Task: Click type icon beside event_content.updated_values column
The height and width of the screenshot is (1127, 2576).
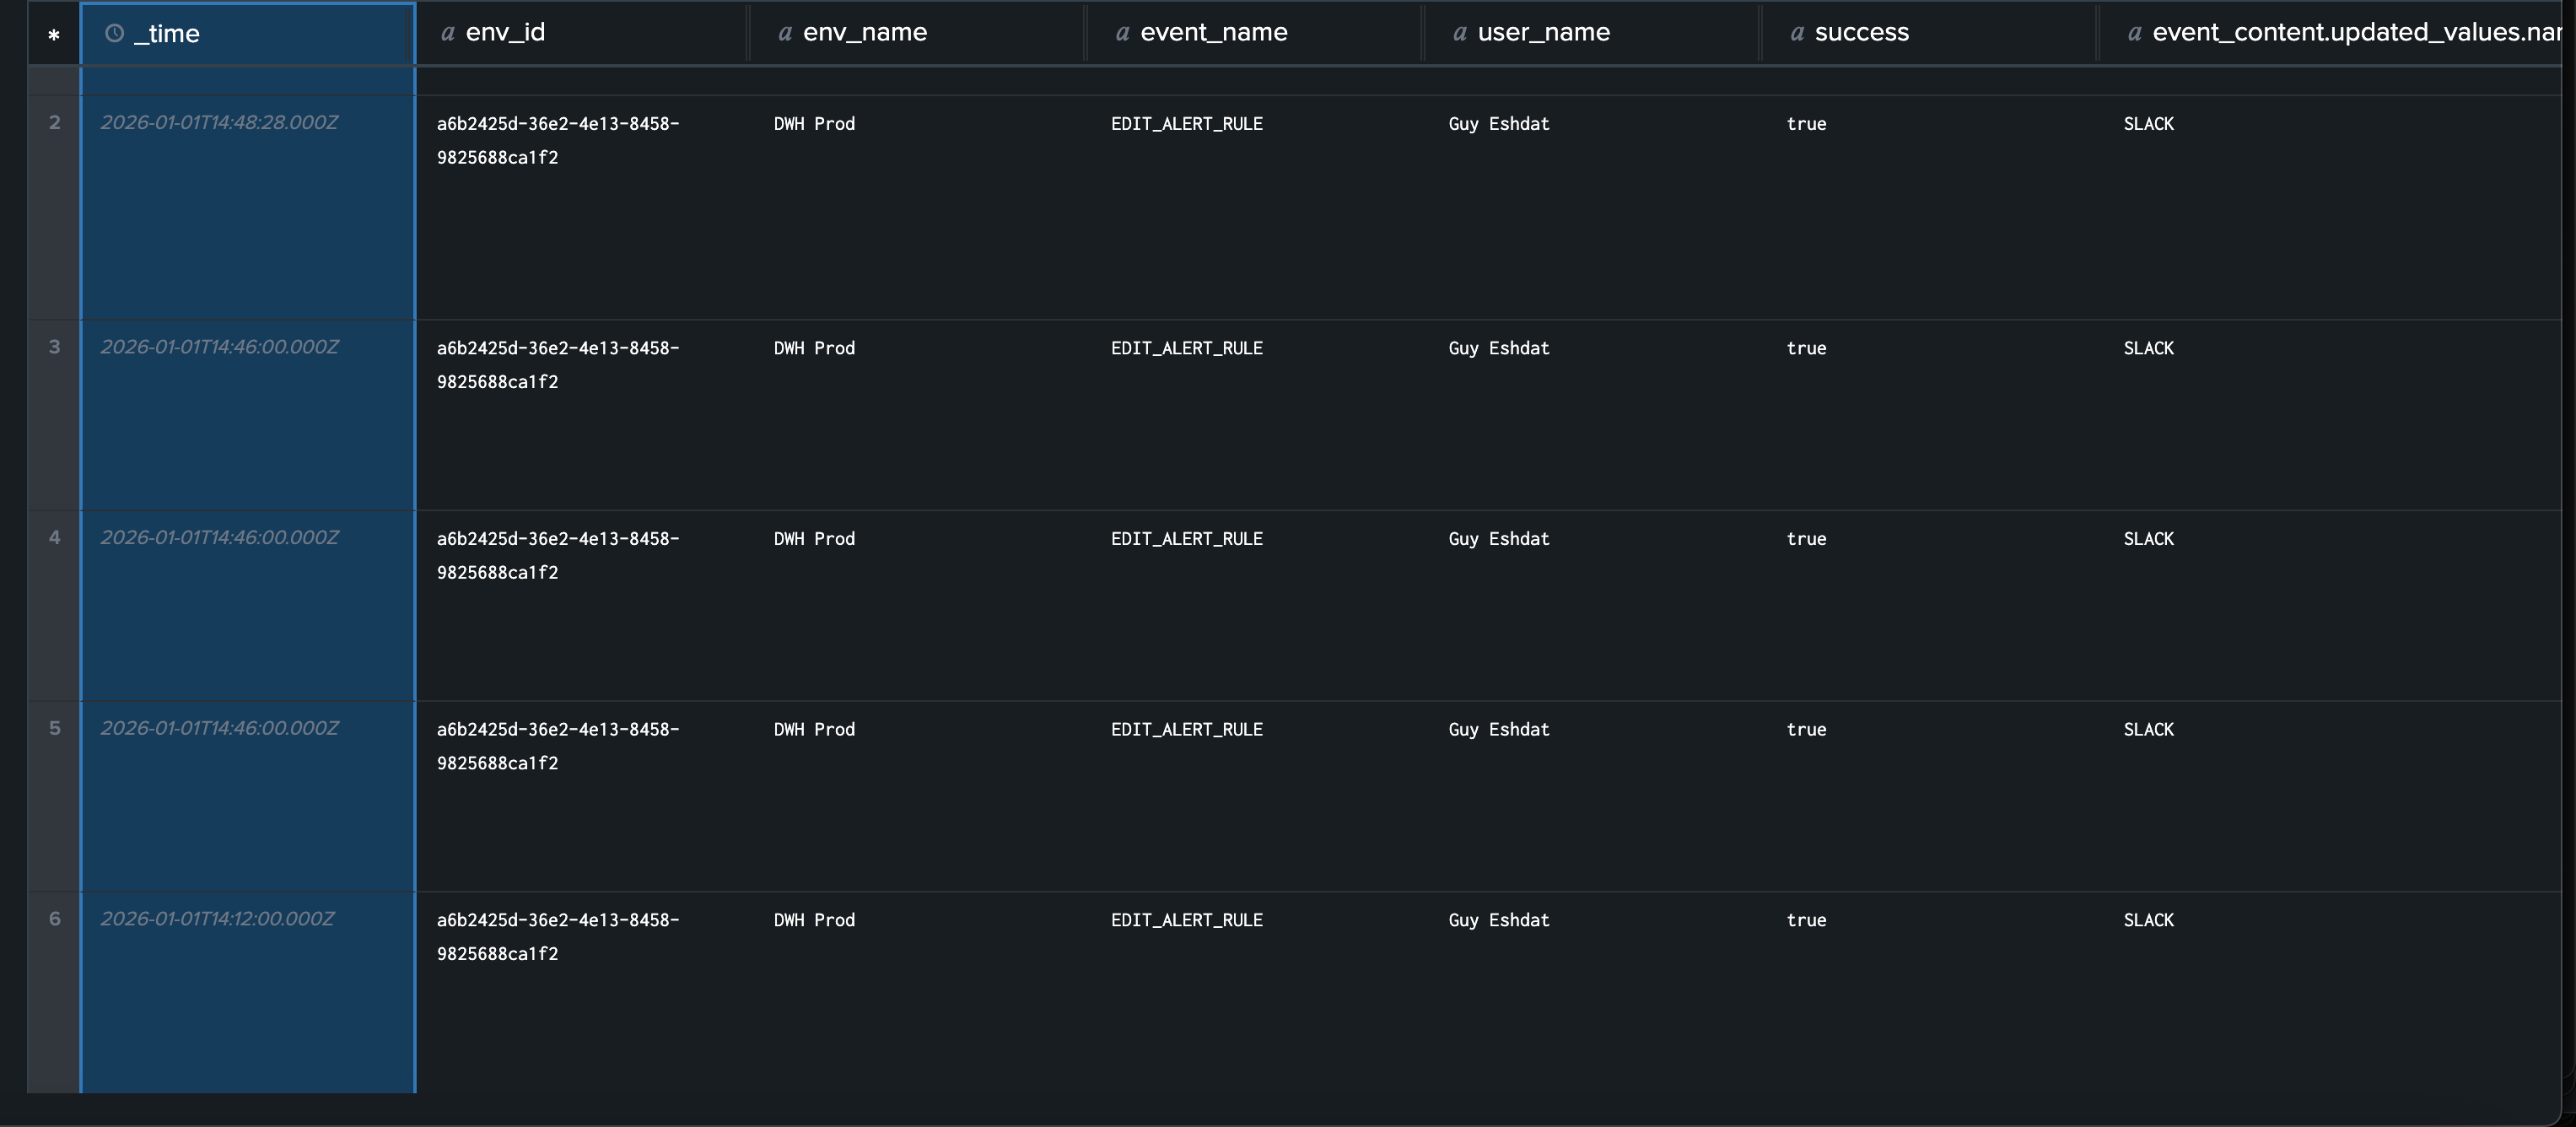Action: pyautogui.click(x=2134, y=33)
